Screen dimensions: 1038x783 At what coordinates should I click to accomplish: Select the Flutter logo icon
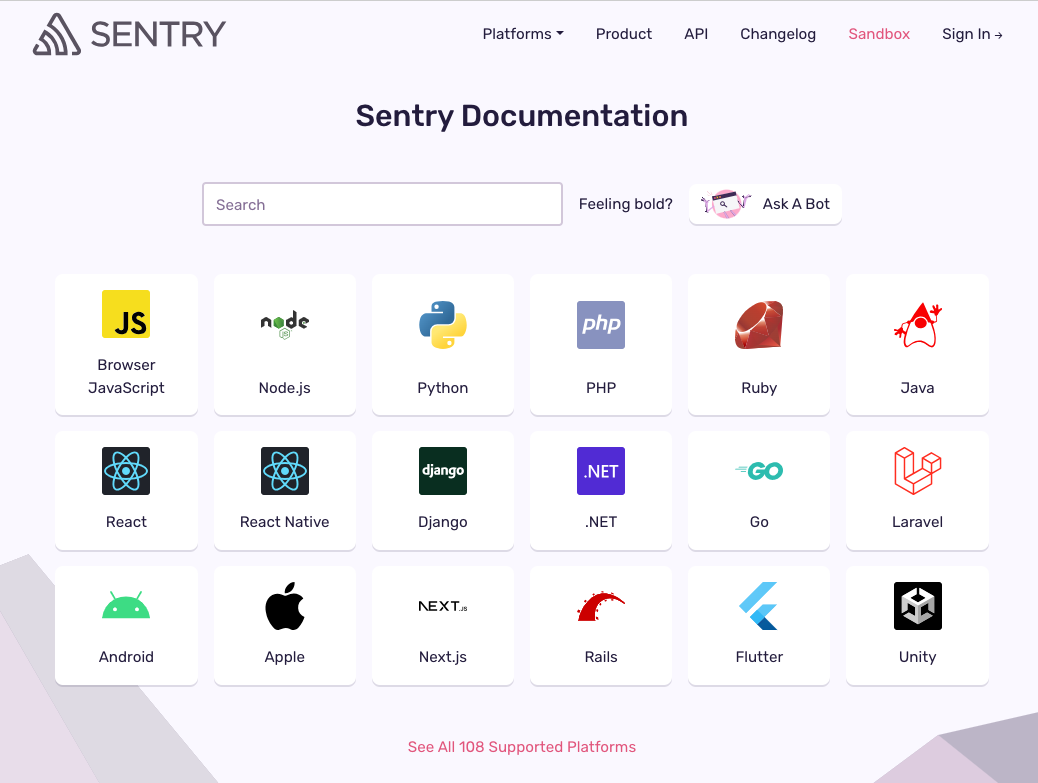758,606
